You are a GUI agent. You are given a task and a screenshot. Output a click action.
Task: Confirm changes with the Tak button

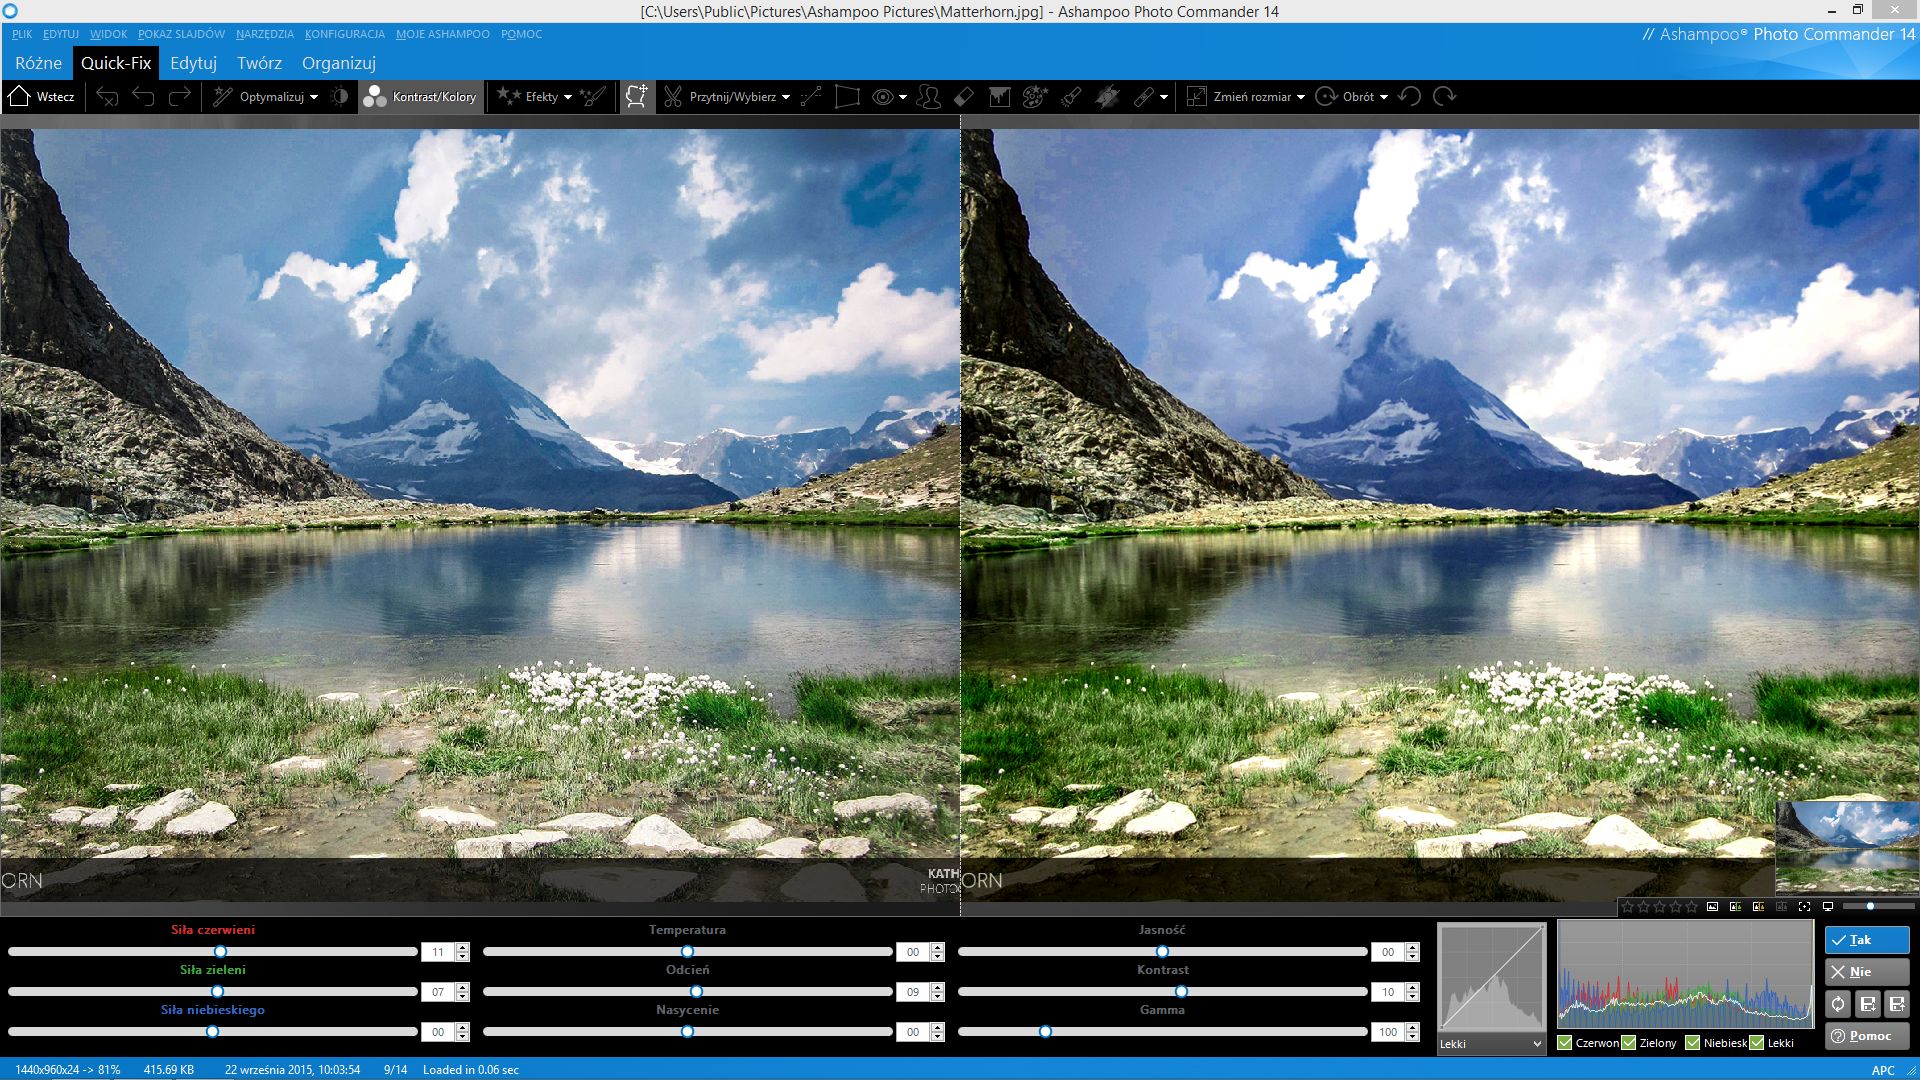pyautogui.click(x=1866, y=940)
